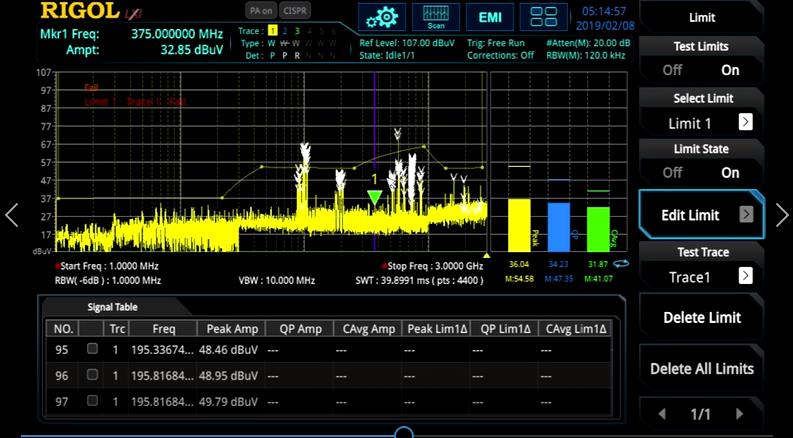Open the system settings gear icon

pyautogui.click(x=379, y=18)
